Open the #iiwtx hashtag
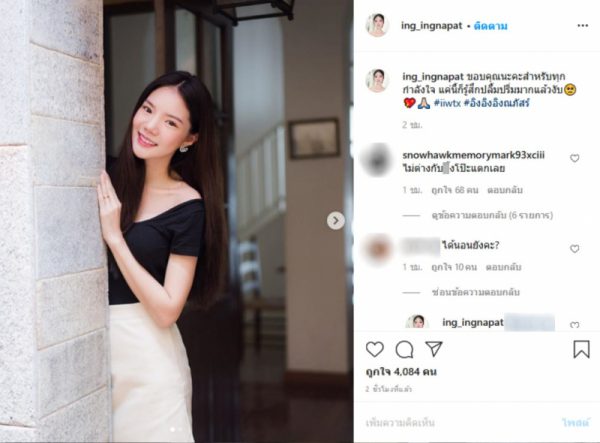The width and height of the screenshot is (600, 443). pos(447,103)
